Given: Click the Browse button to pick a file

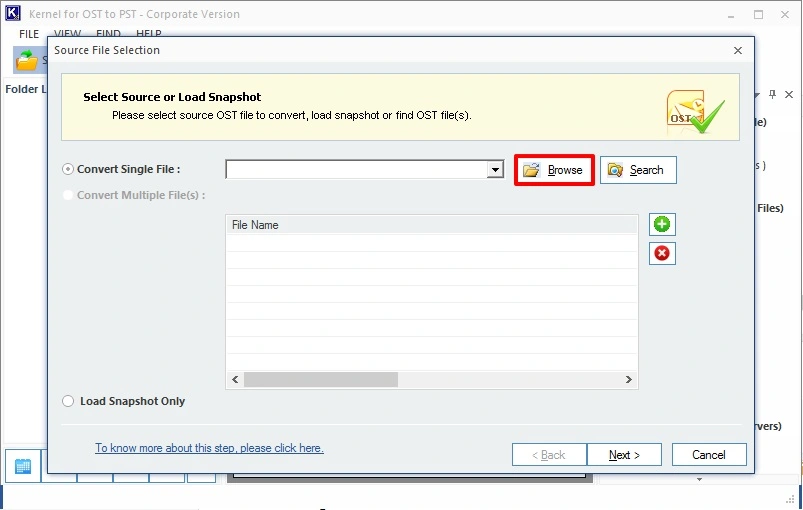Looking at the screenshot, I should [554, 170].
